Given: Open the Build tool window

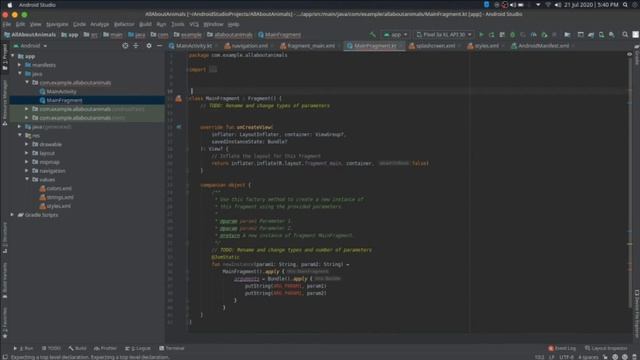Looking at the screenshot, I should pos(78,348).
